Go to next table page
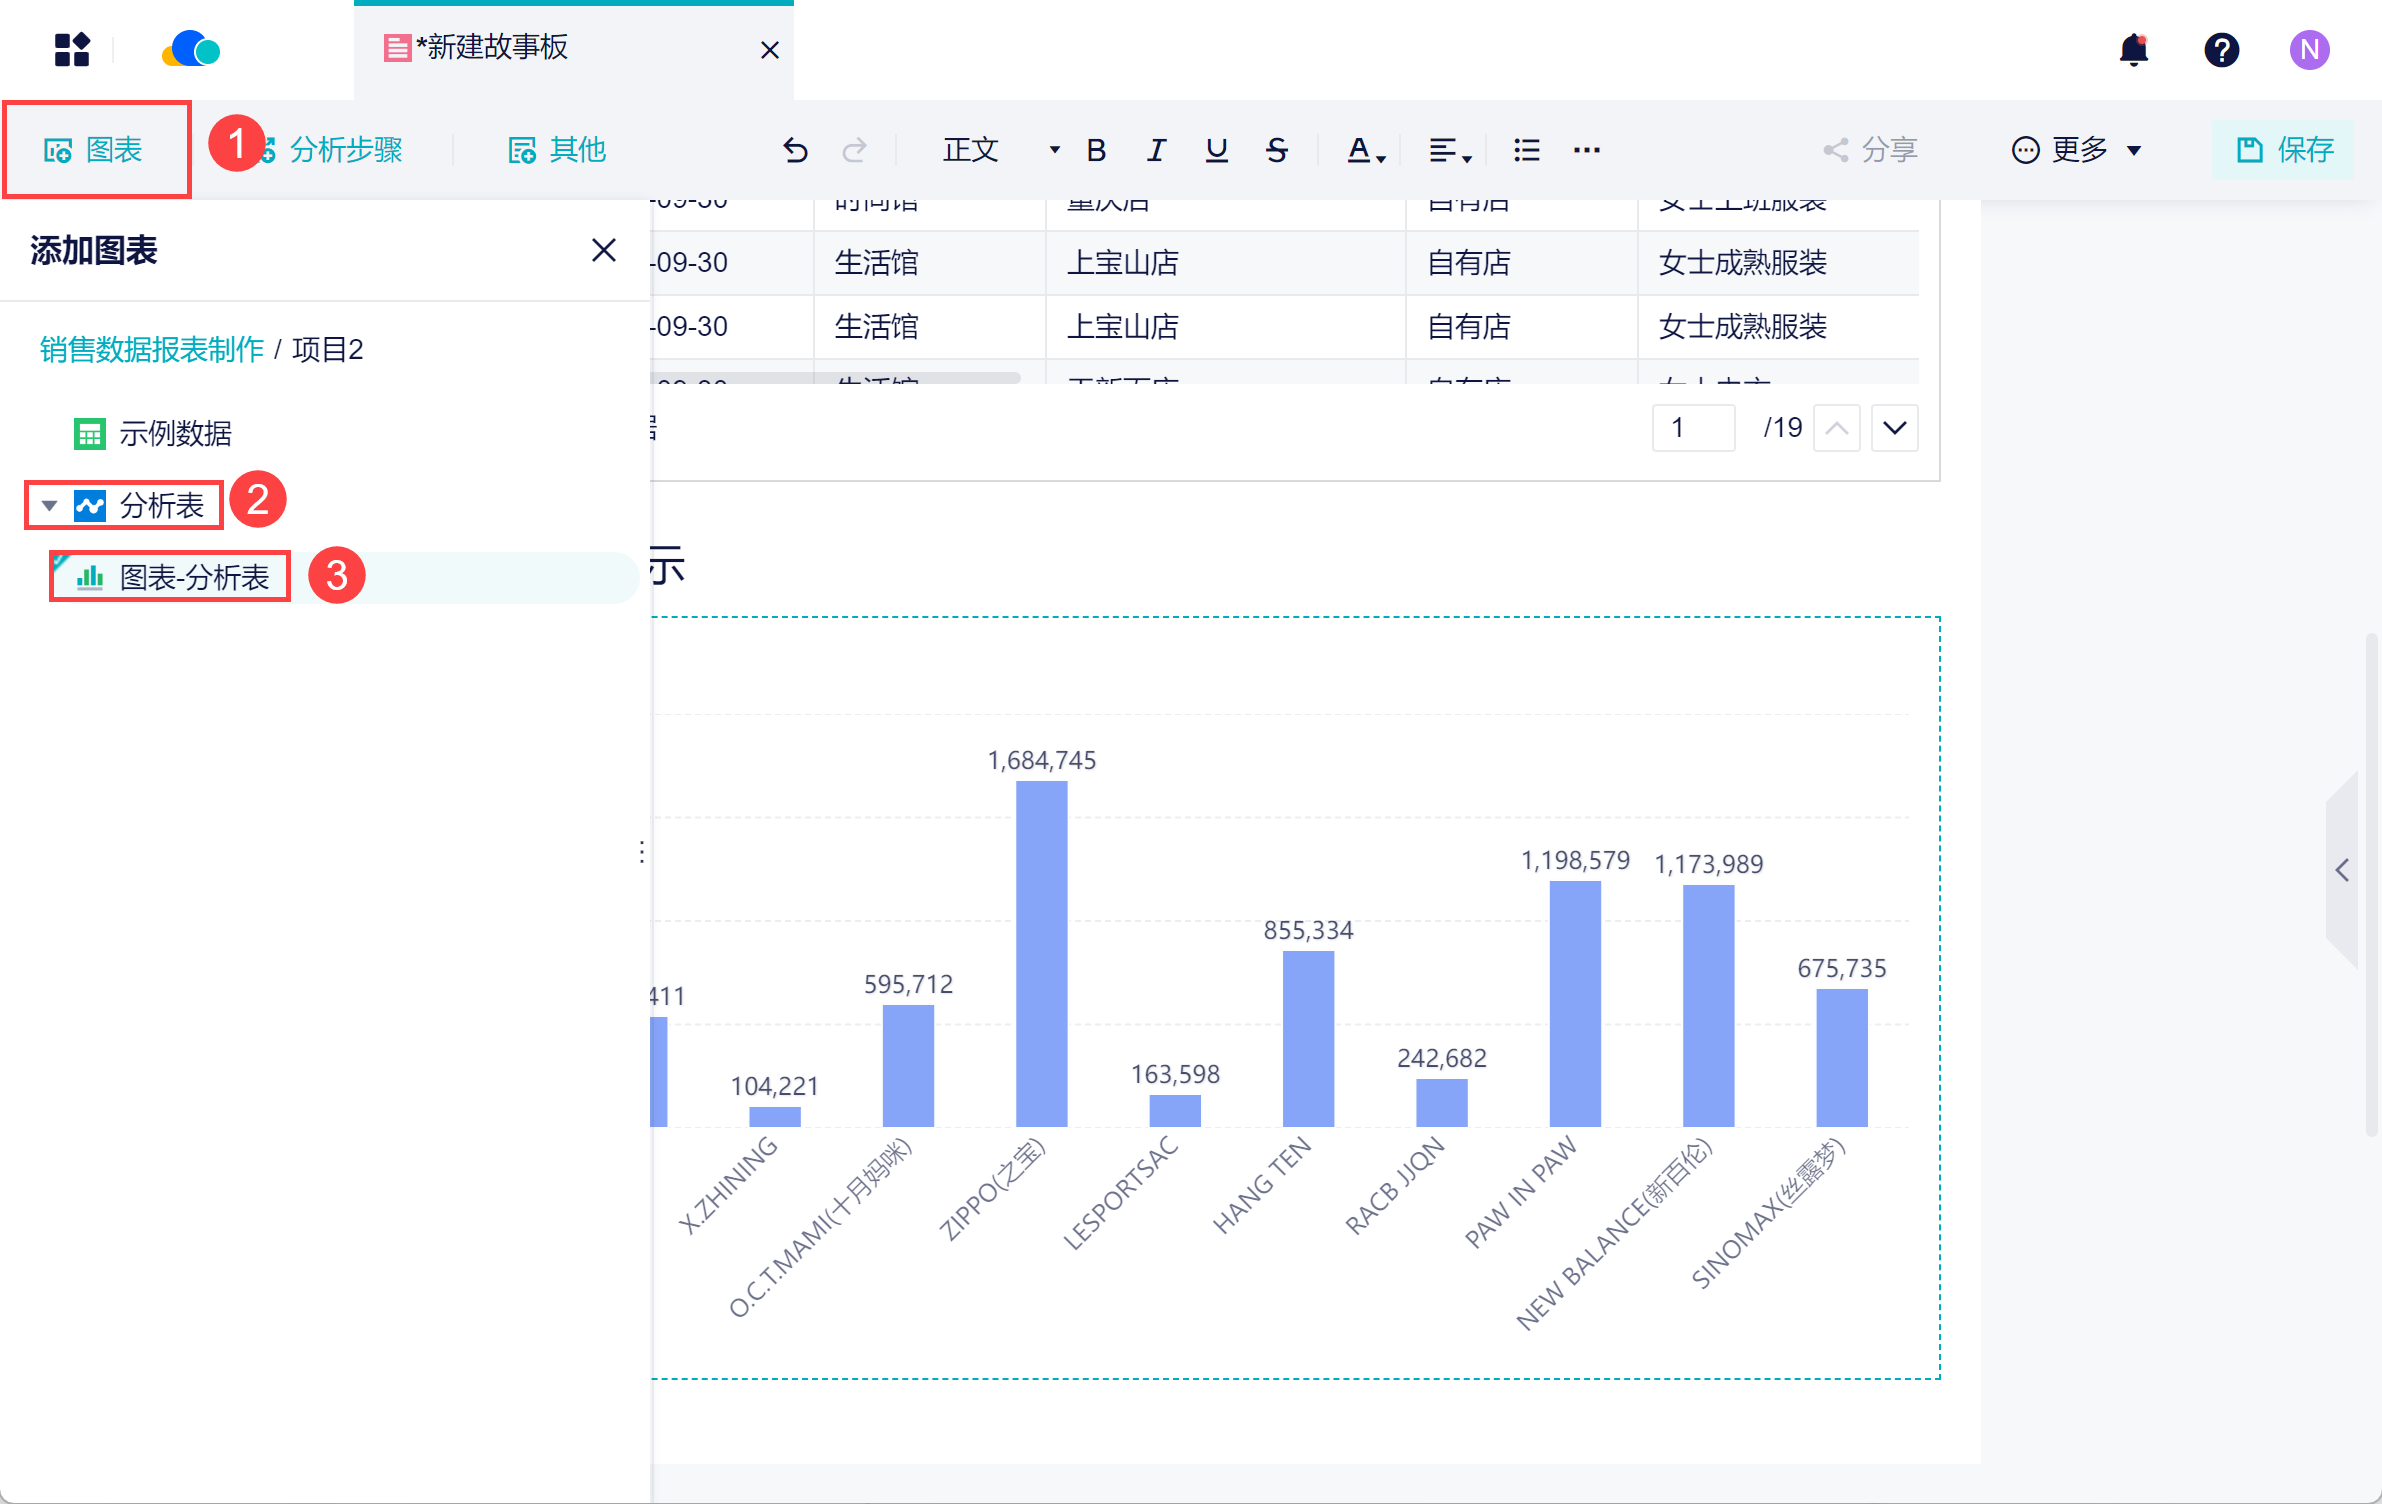The height and width of the screenshot is (1504, 2382). [x=1894, y=427]
